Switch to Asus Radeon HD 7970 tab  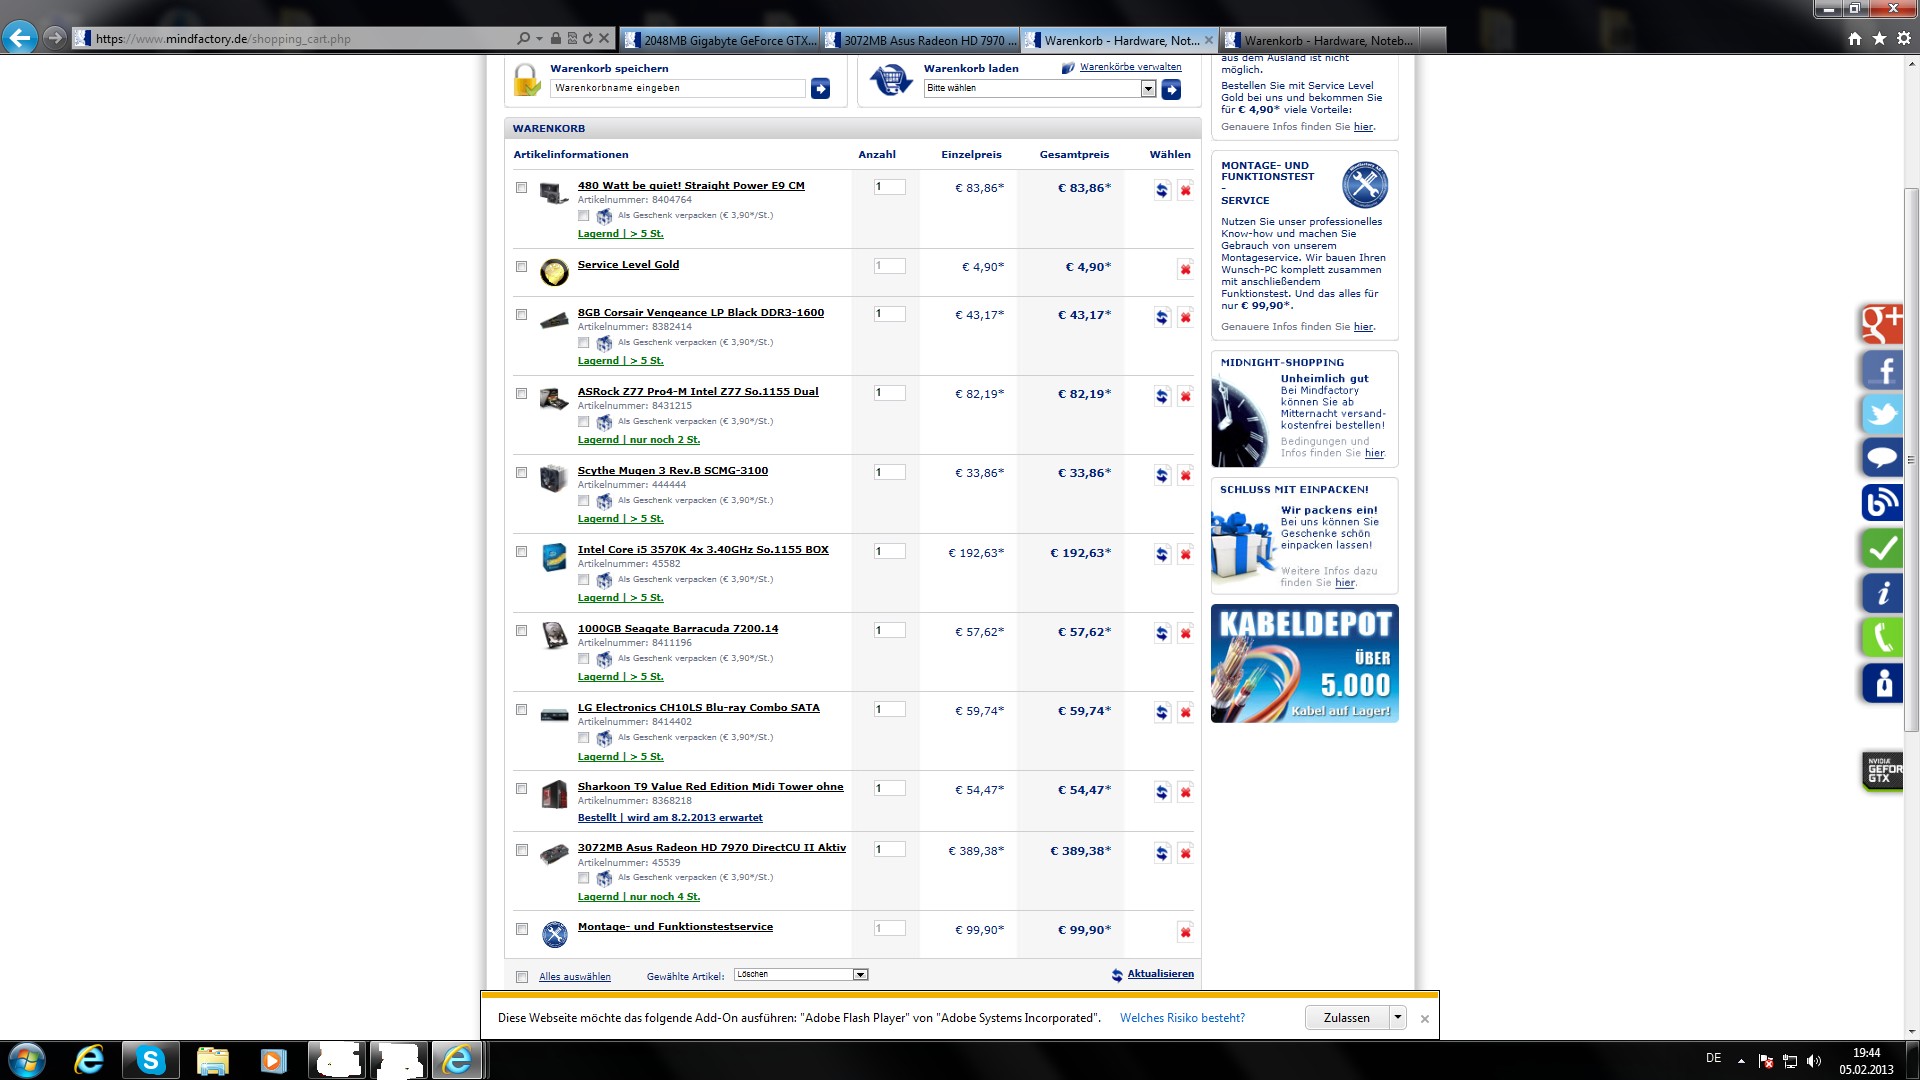920,40
